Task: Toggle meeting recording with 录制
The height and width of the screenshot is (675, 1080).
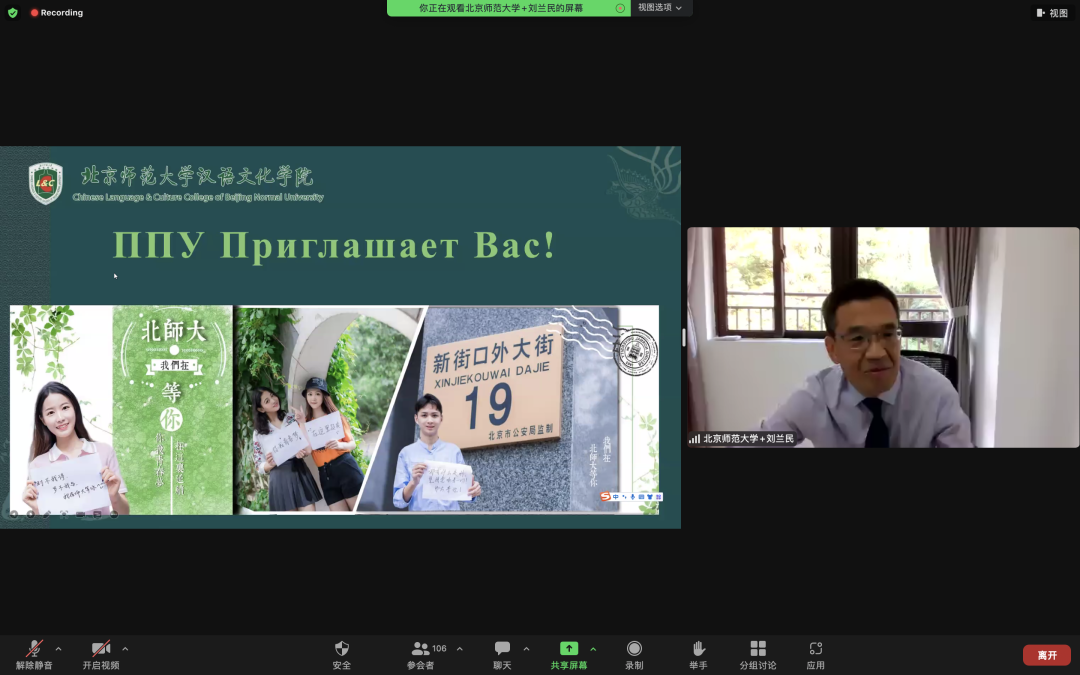Action: [x=634, y=655]
